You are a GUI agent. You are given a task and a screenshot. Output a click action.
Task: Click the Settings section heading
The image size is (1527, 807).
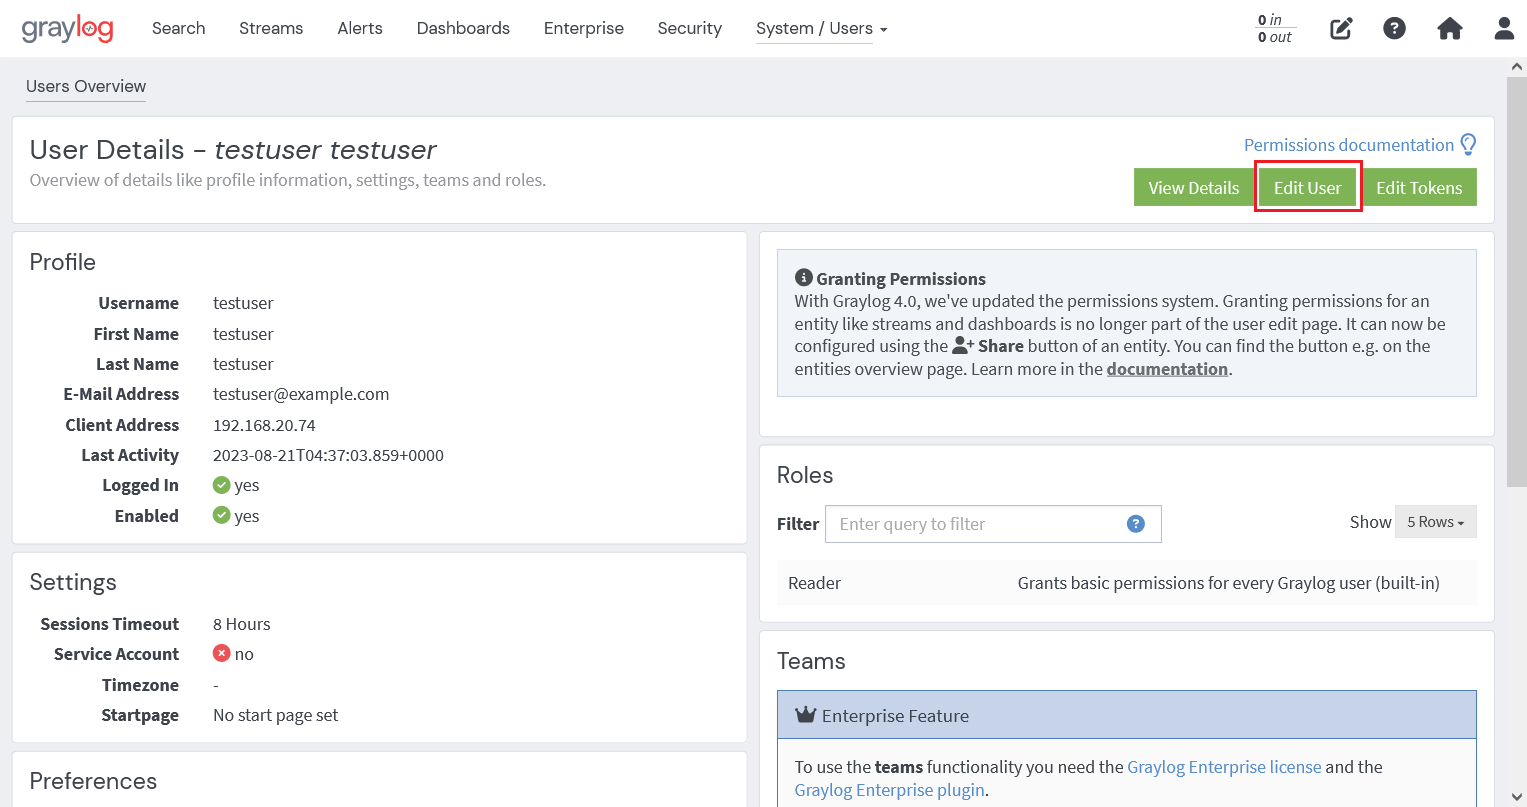pyautogui.click(x=73, y=582)
